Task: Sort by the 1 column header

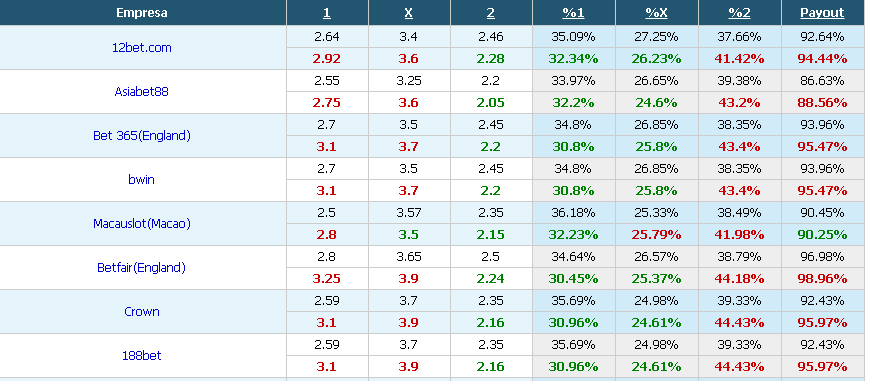Action: click(326, 13)
